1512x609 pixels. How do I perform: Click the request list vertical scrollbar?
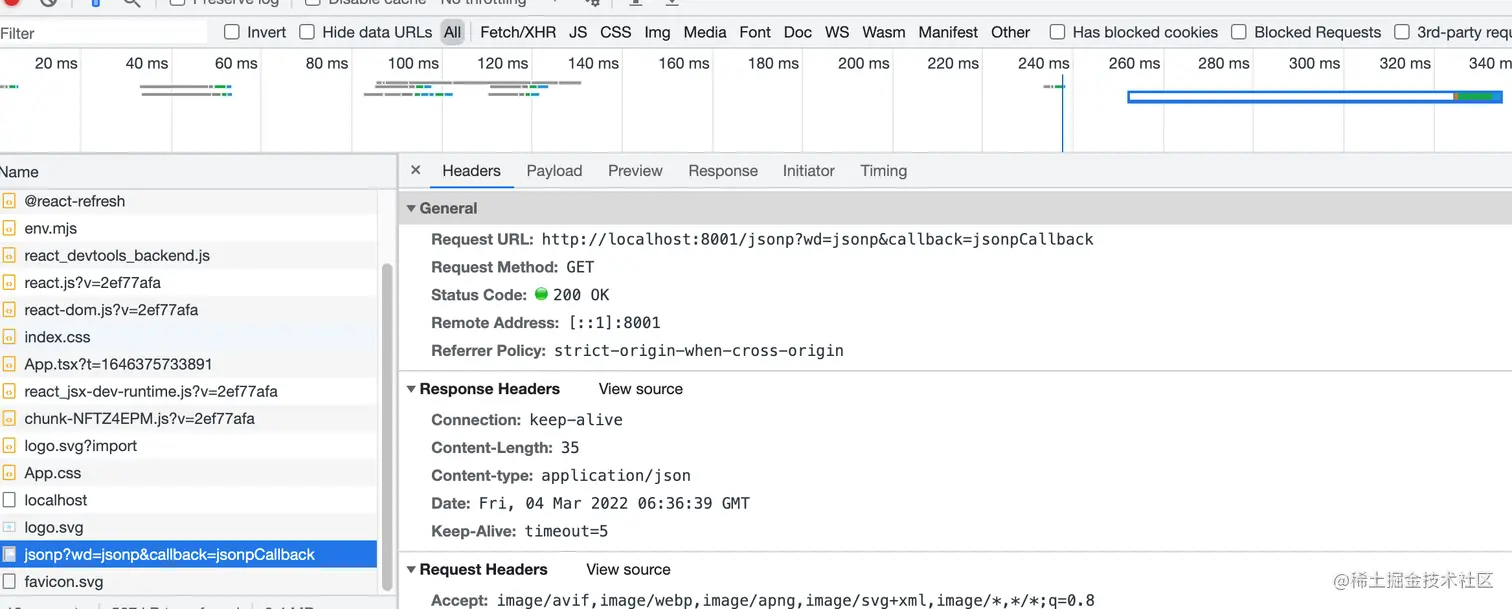(388, 427)
